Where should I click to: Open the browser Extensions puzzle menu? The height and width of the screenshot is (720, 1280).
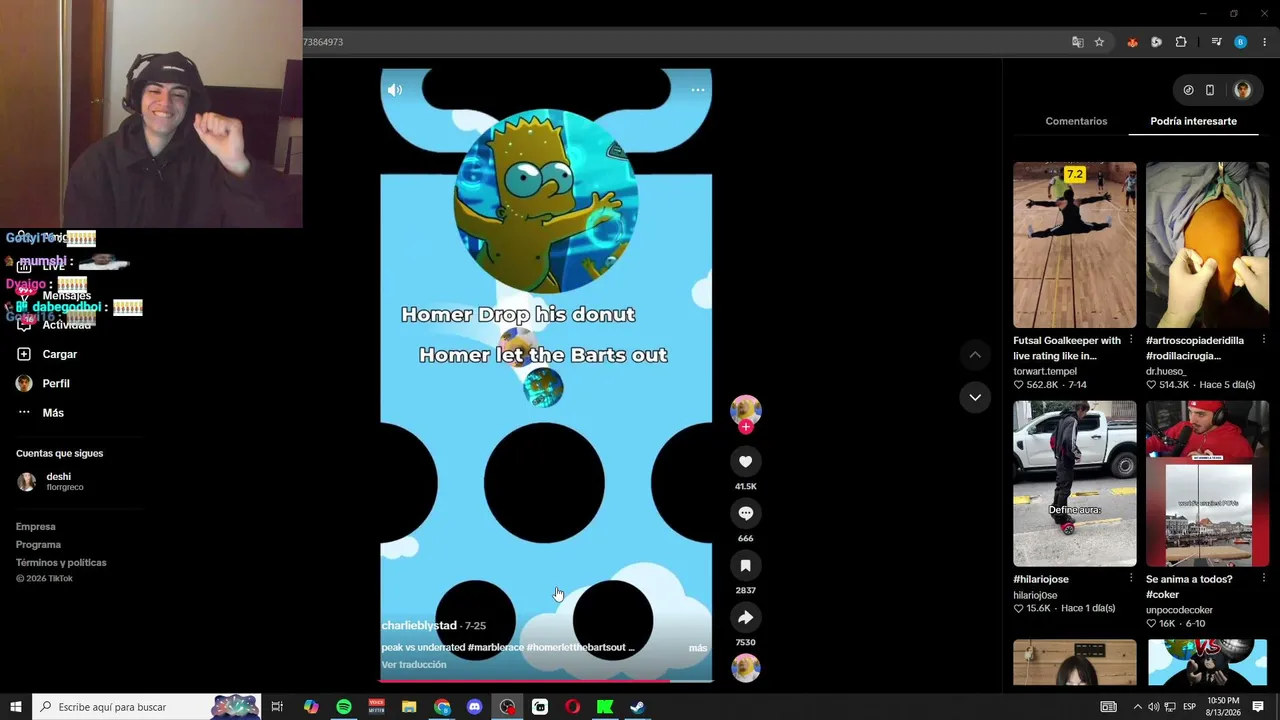1181,42
